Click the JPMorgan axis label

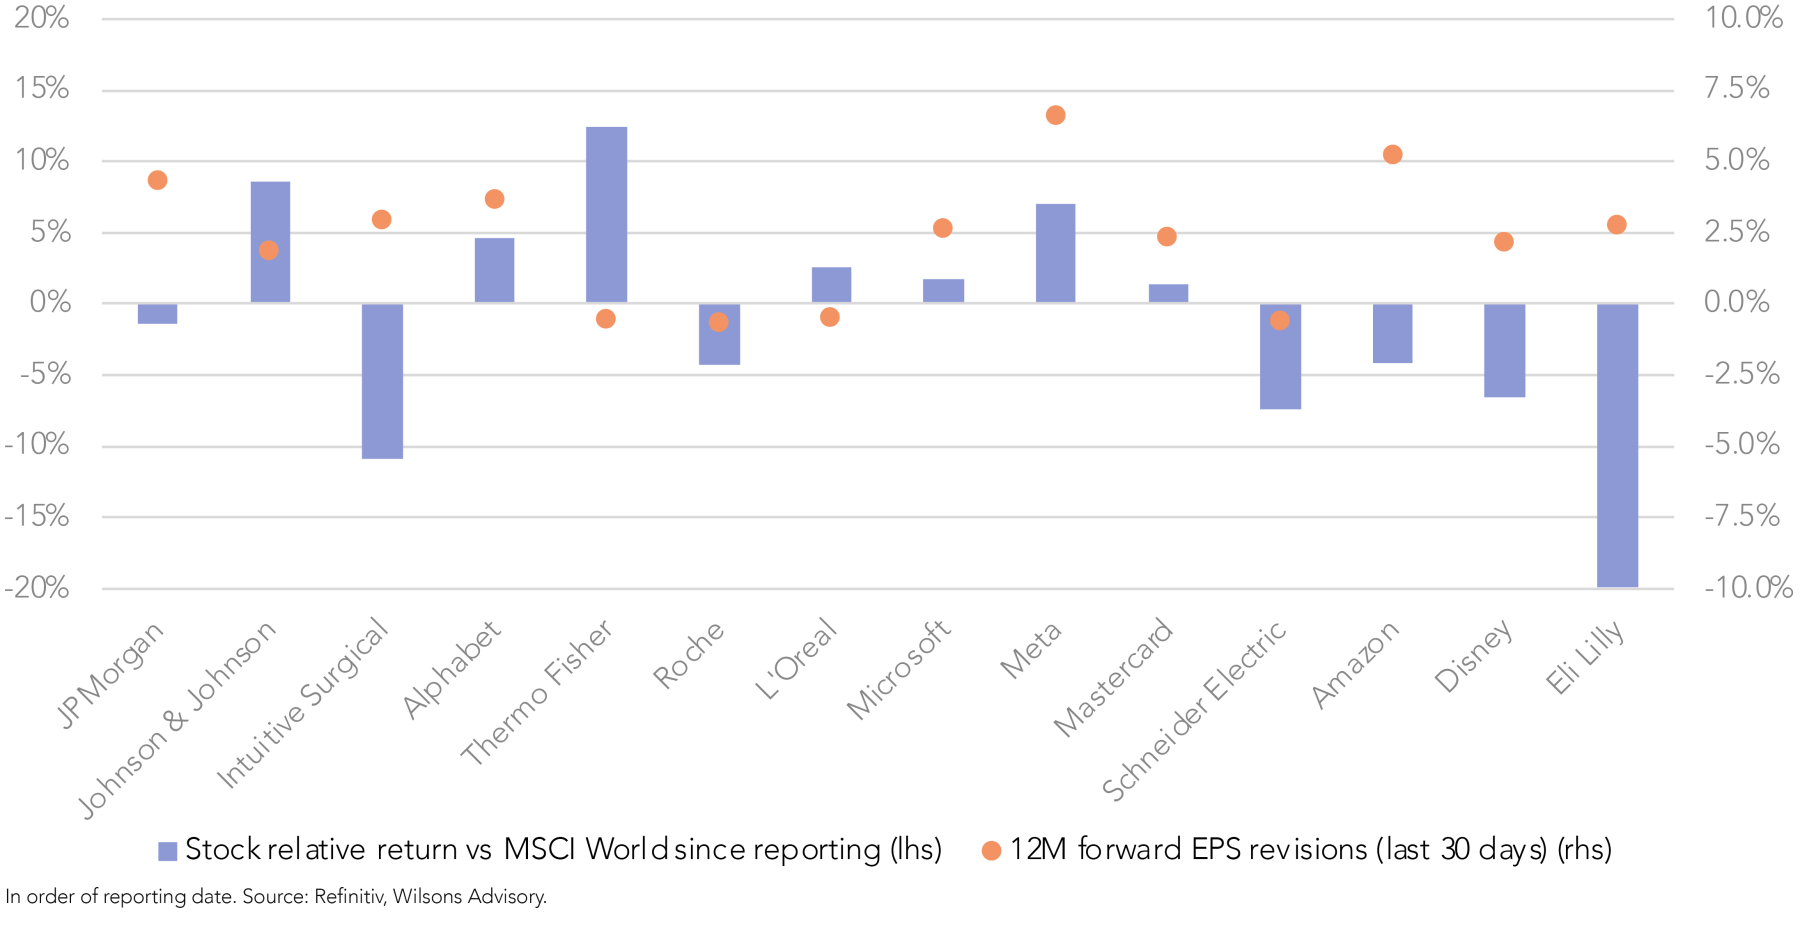(110, 674)
